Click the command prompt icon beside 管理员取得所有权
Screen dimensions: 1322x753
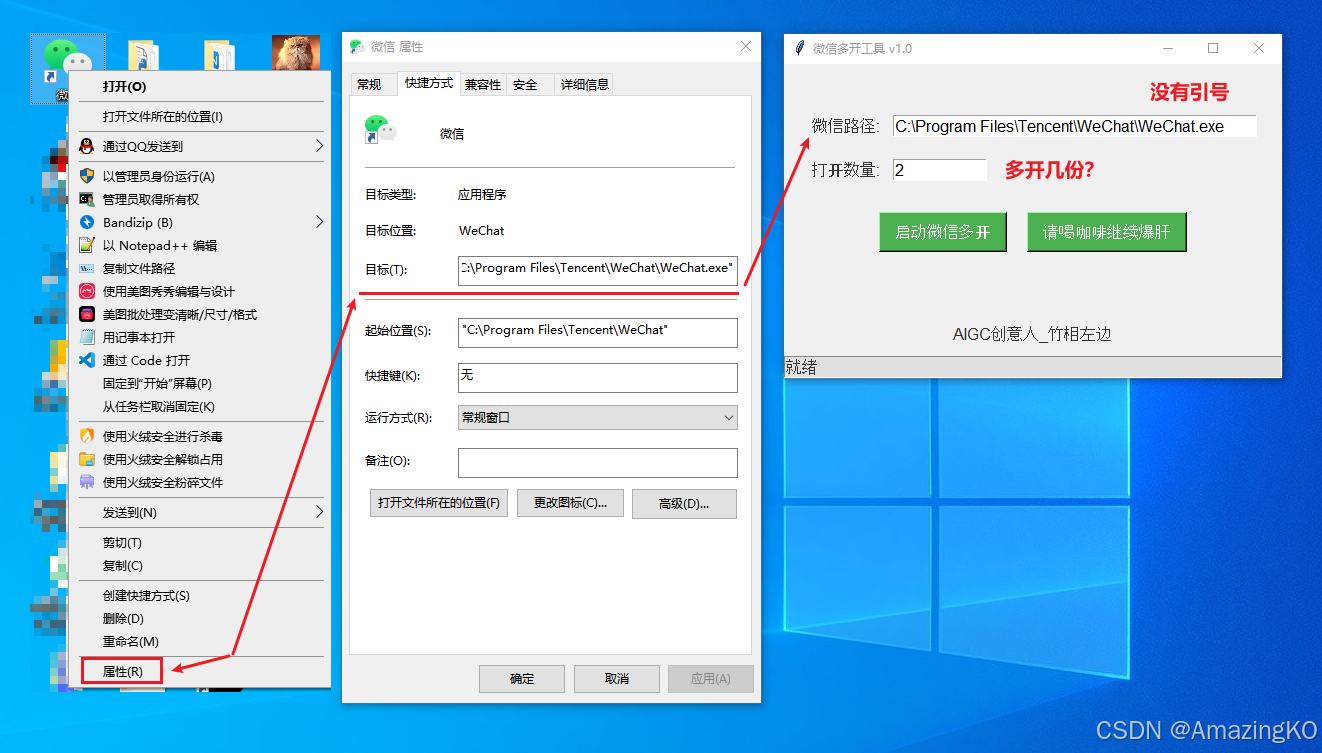87,199
